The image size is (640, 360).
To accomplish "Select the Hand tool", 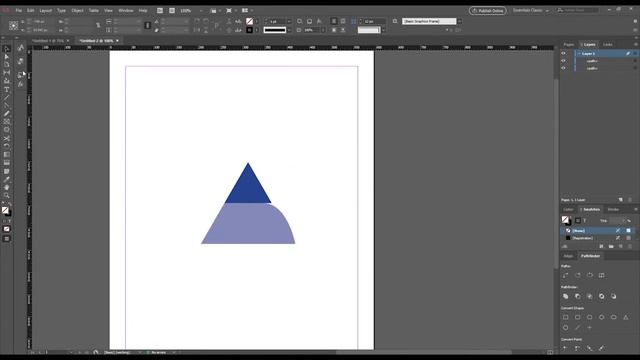I will point(7,187).
